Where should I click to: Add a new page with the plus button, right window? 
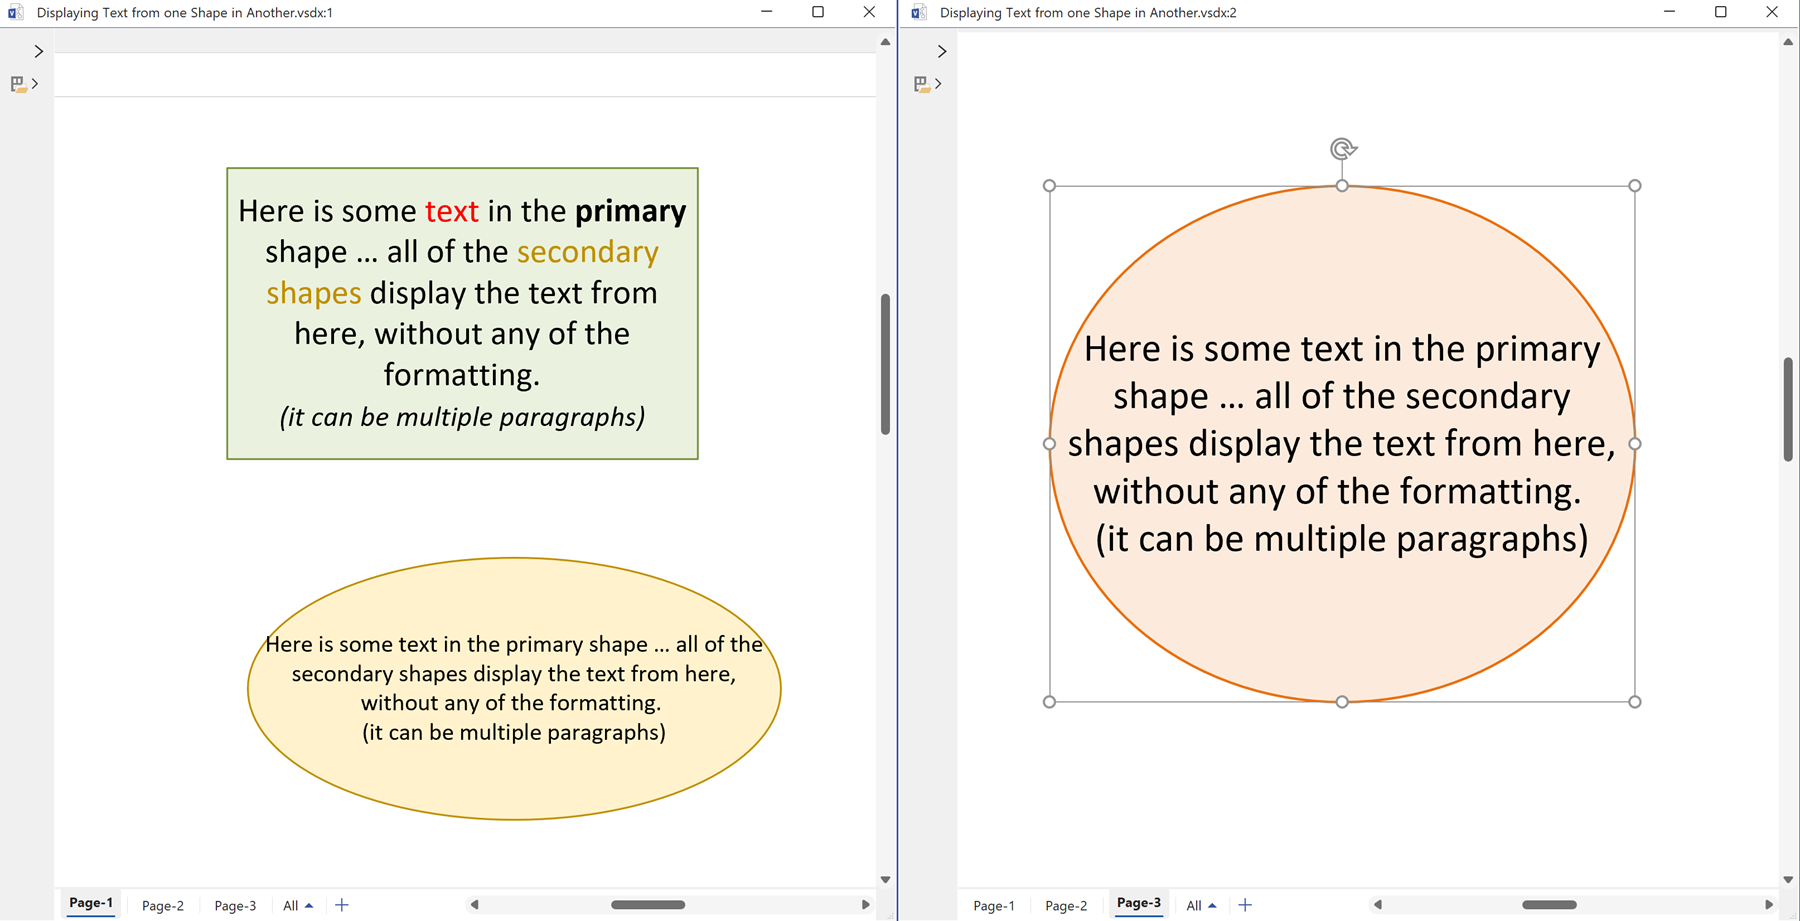[x=1245, y=905]
